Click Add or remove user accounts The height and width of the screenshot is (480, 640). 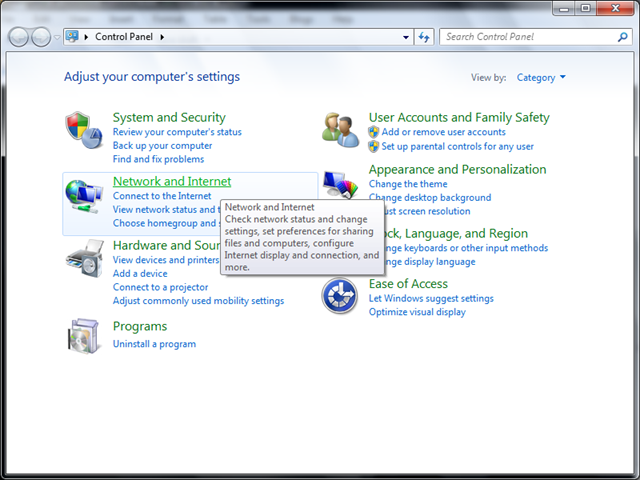coord(443,132)
